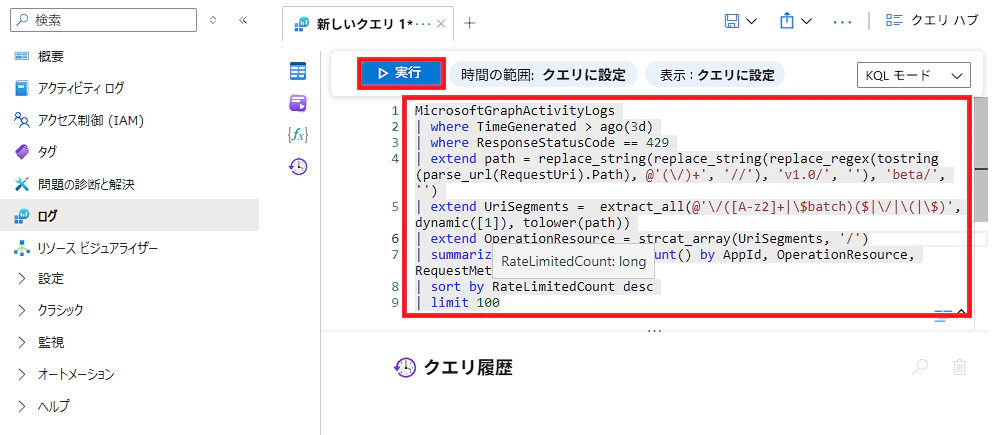Open the top-right more options ellipsis
This screenshot has width=1007, height=435.
(x=842, y=21)
